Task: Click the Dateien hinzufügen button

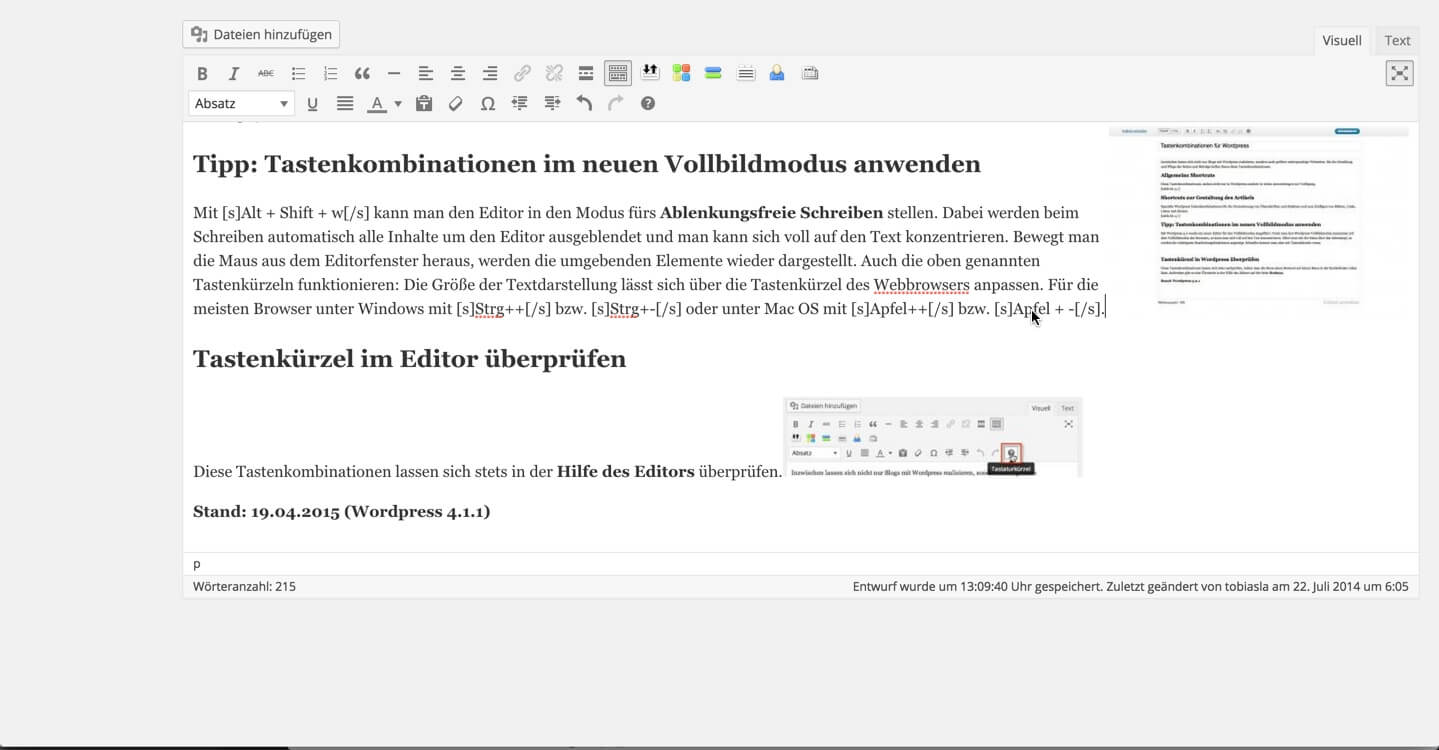Action: click(261, 34)
